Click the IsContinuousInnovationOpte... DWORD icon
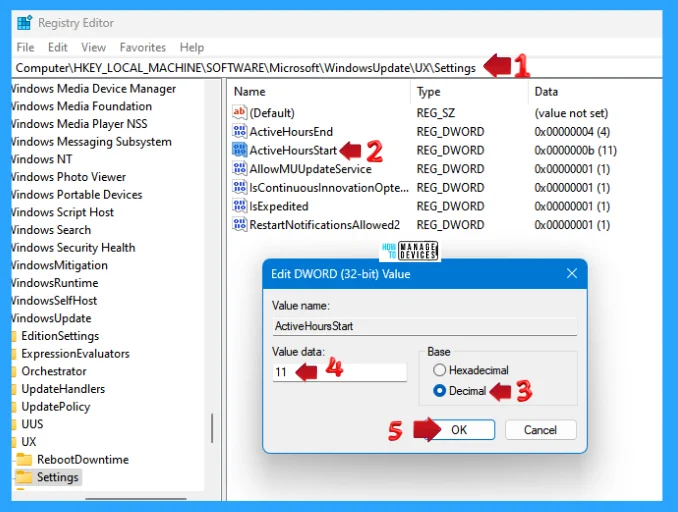The width and height of the screenshot is (678, 512). tap(239, 187)
